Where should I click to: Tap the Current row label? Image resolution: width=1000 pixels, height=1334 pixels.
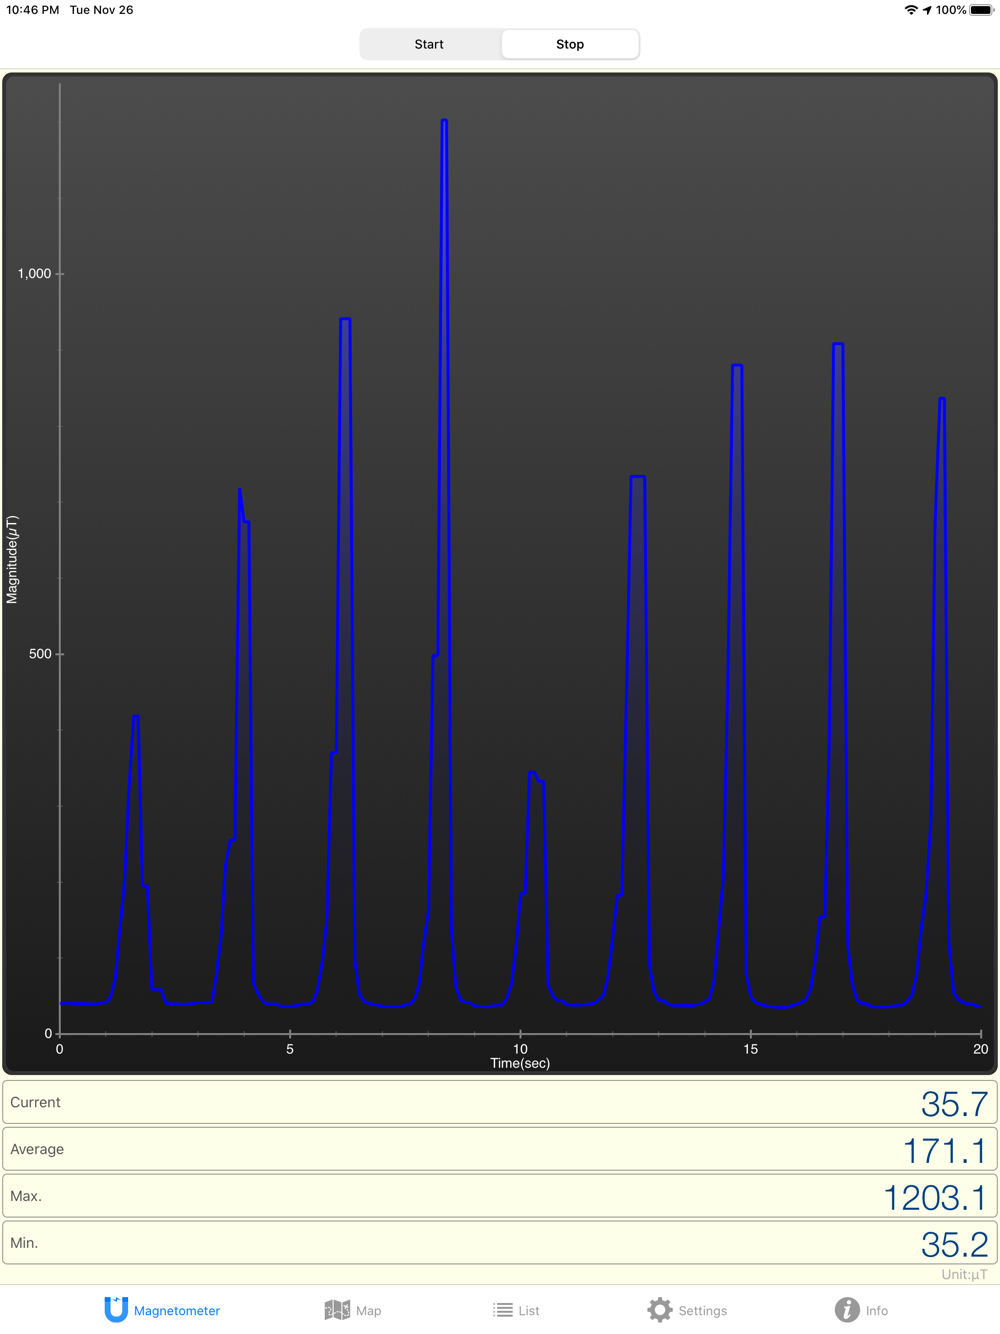[x=35, y=1102]
